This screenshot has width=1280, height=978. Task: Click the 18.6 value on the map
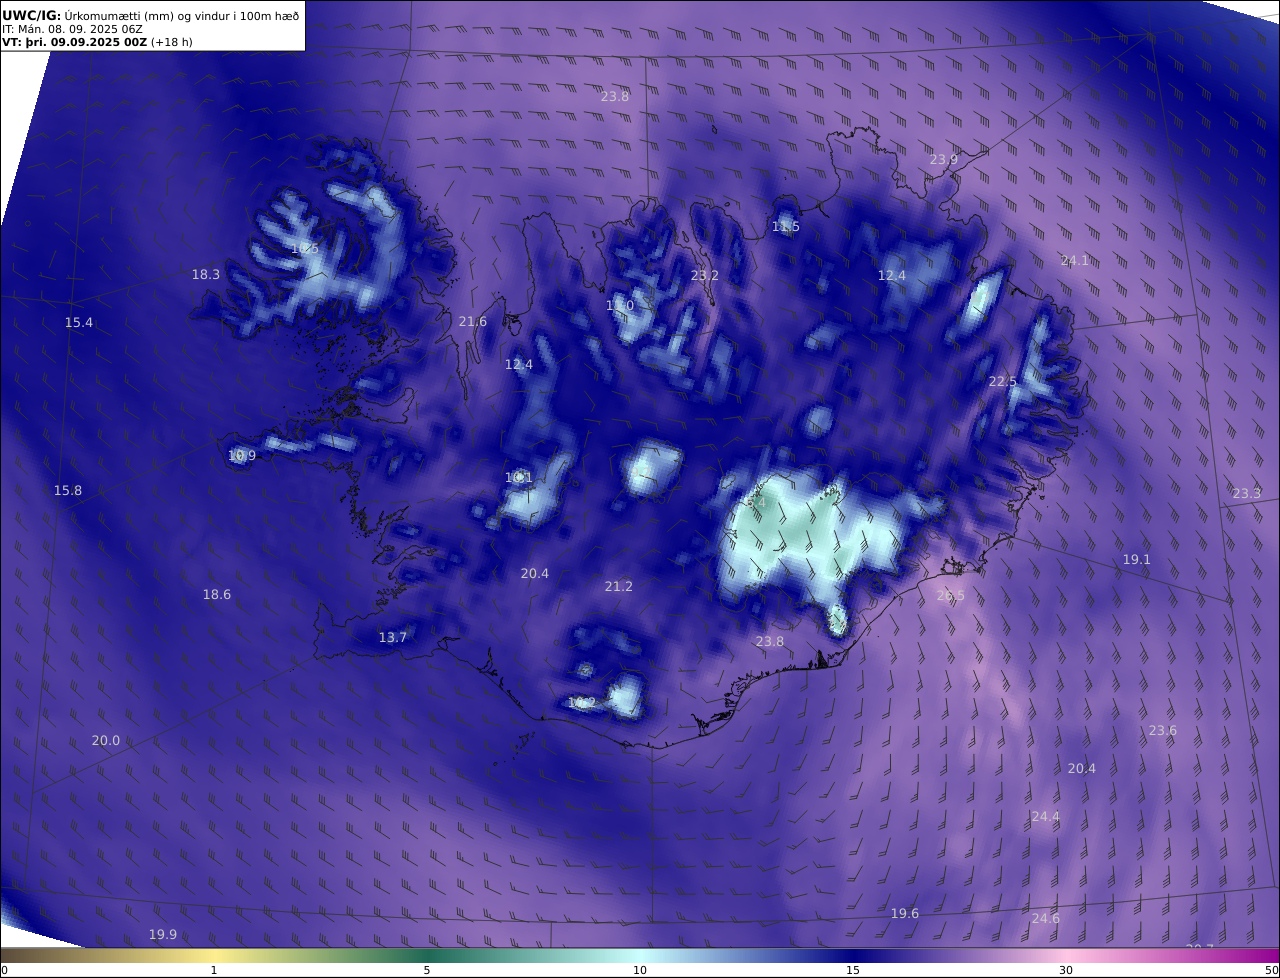(x=217, y=595)
